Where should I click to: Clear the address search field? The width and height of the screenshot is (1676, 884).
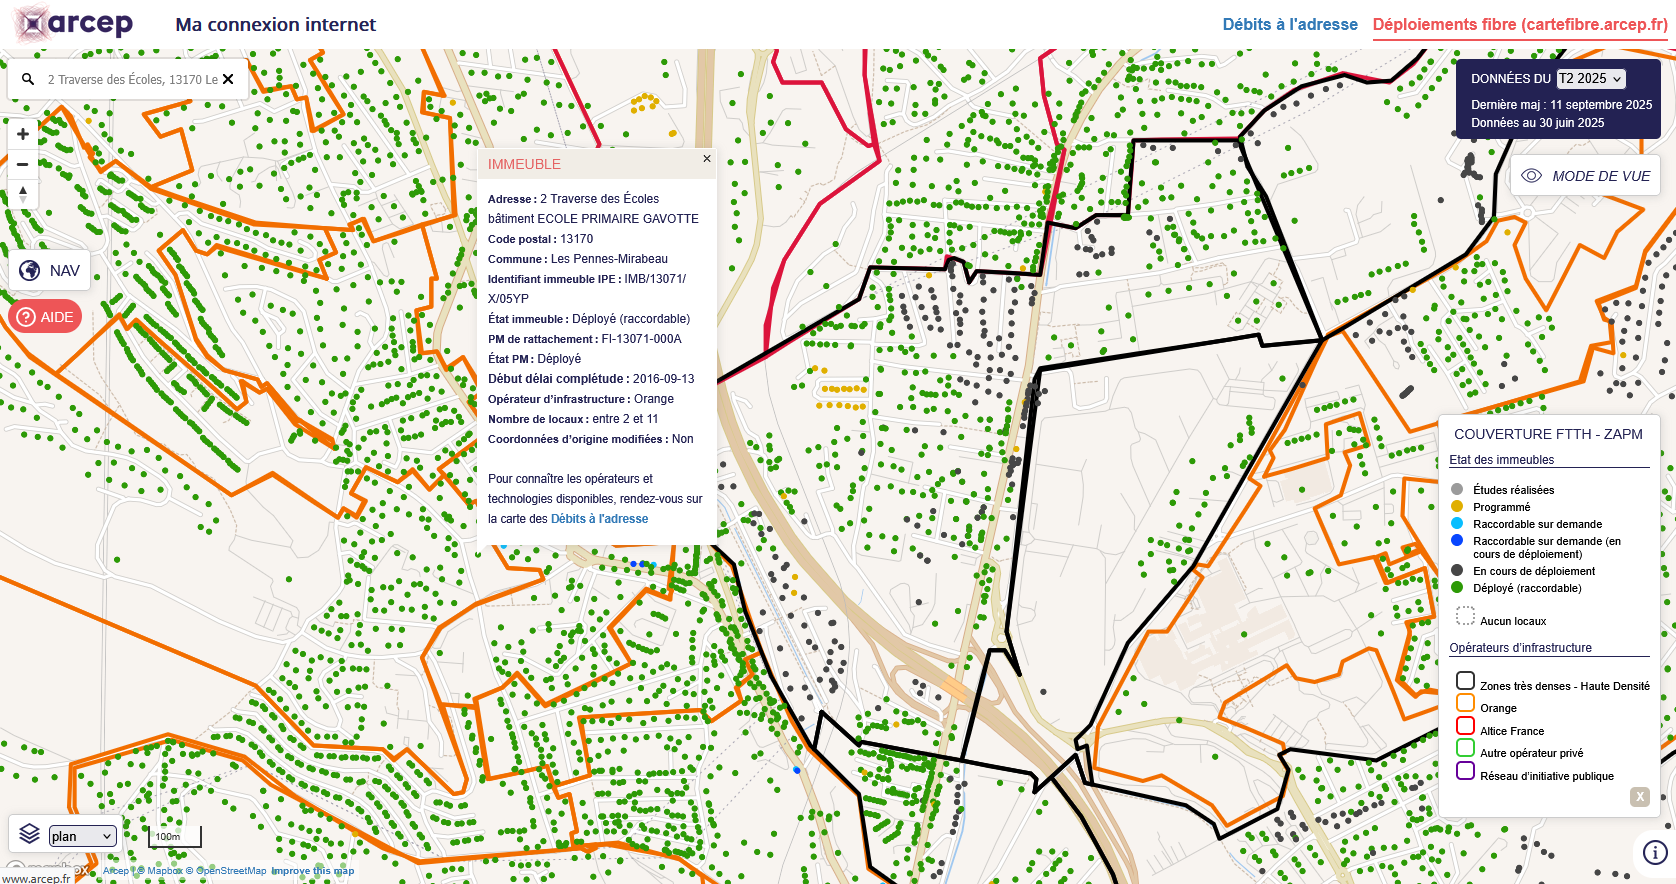(x=228, y=79)
